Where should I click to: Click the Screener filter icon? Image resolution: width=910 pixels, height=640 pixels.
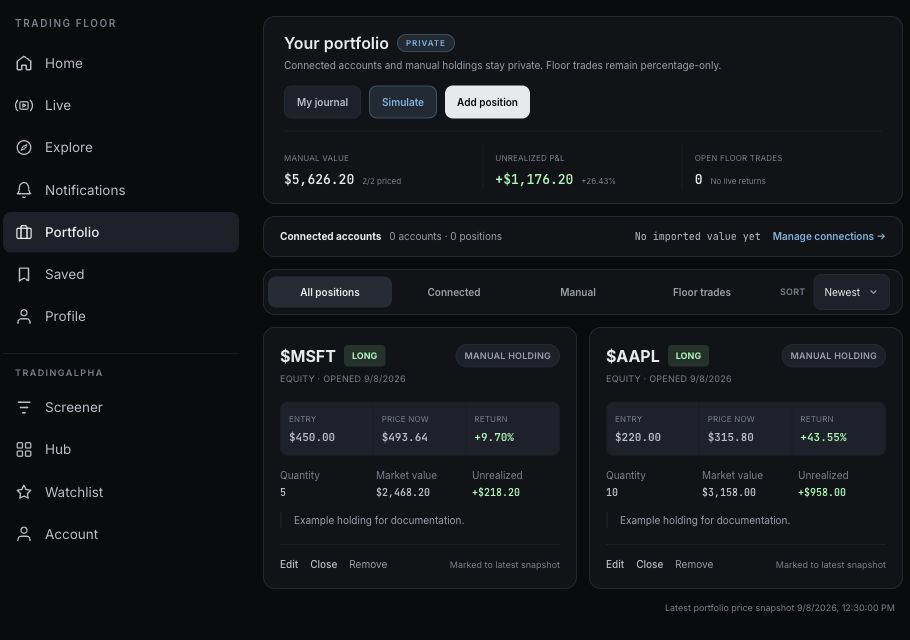[24, 407]
